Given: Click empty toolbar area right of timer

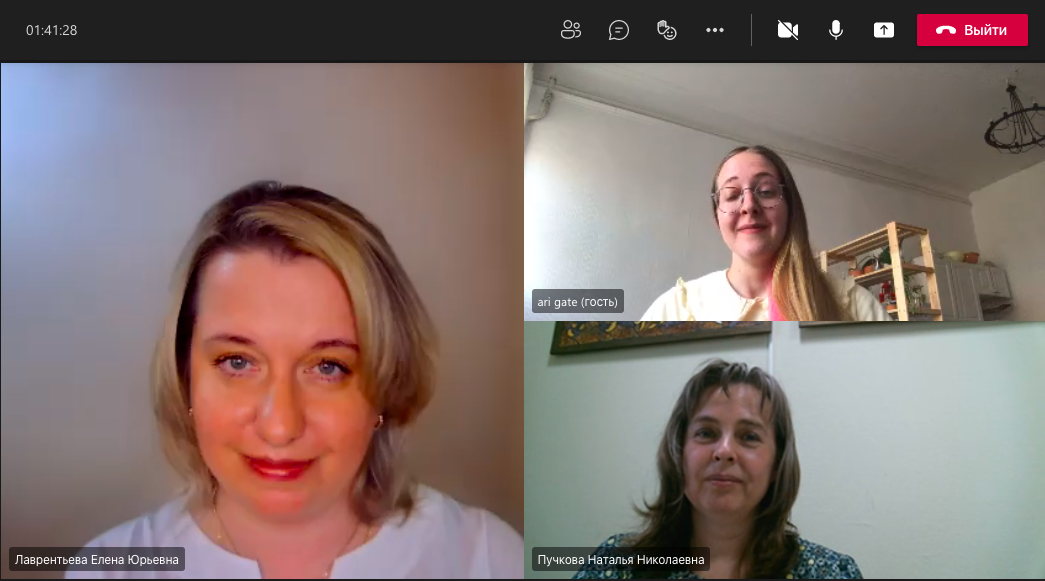Looking at the screenshot, I should point(300,30).
